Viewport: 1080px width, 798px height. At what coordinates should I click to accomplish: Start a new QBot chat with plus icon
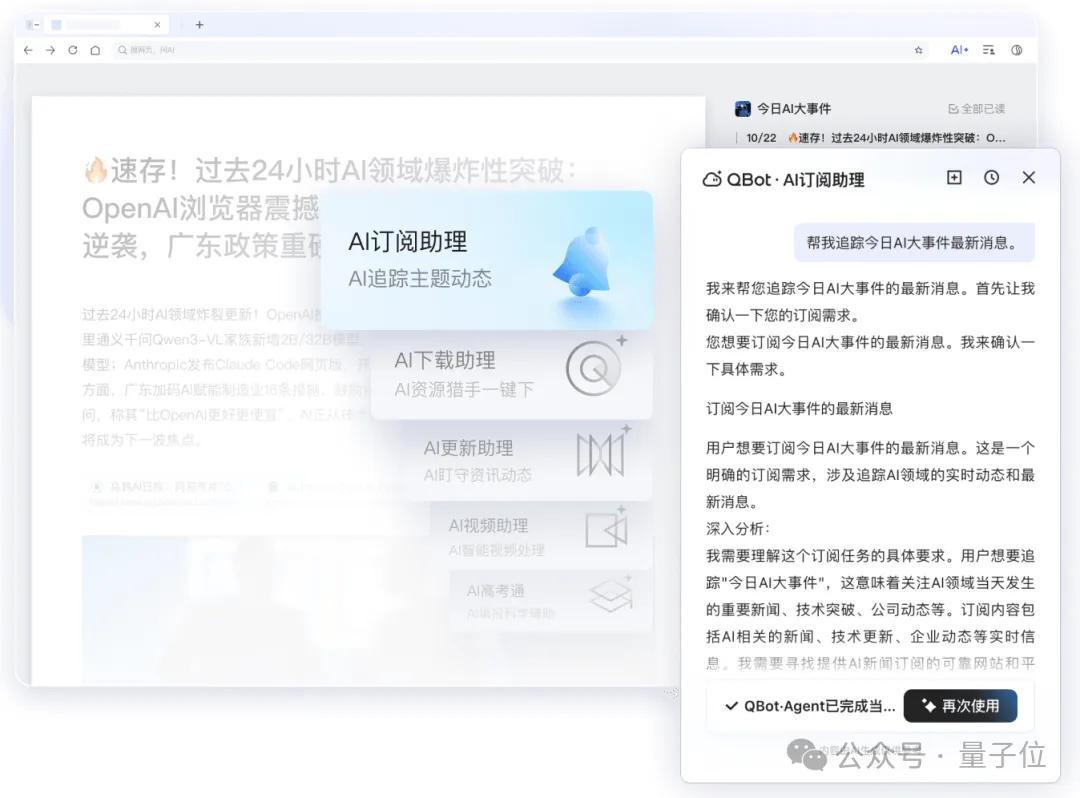954,178
